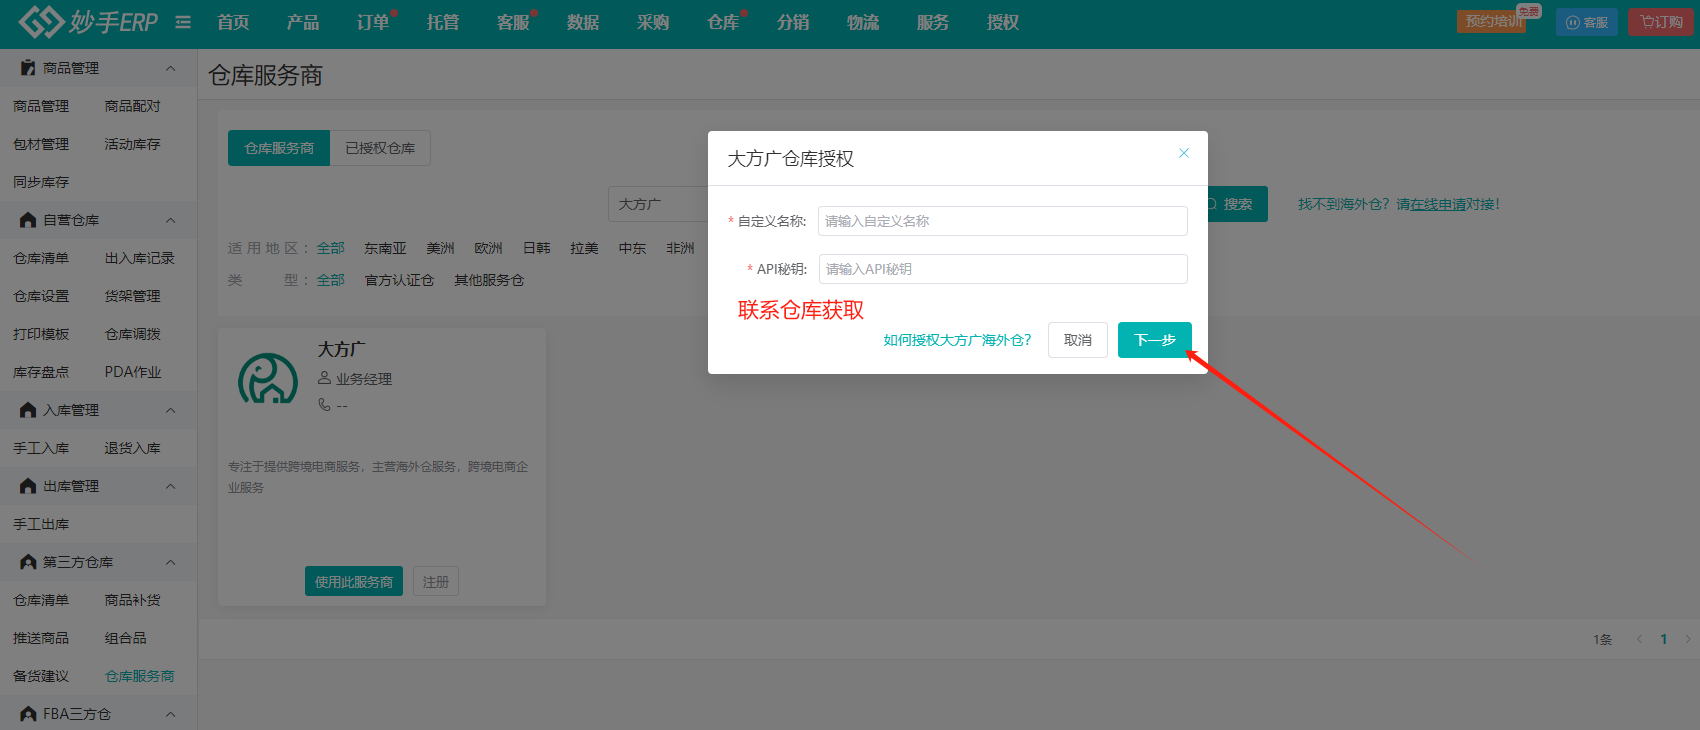Focus the API秘钥 input field

click(1003, 269)
